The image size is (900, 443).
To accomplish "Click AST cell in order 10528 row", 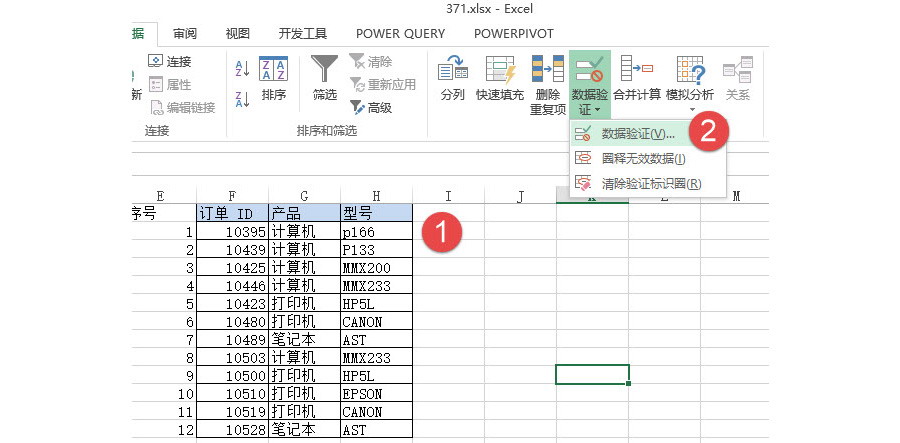I will point(376,429).
